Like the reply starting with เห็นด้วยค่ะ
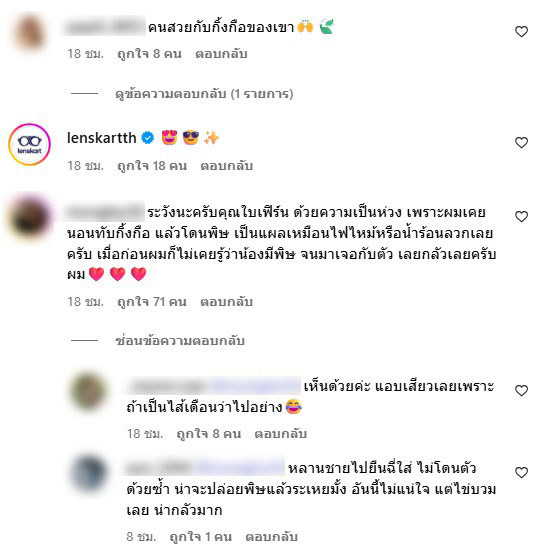Image resolution: width=539 pixels, height=559 pixels. click(x=521, y=391)
